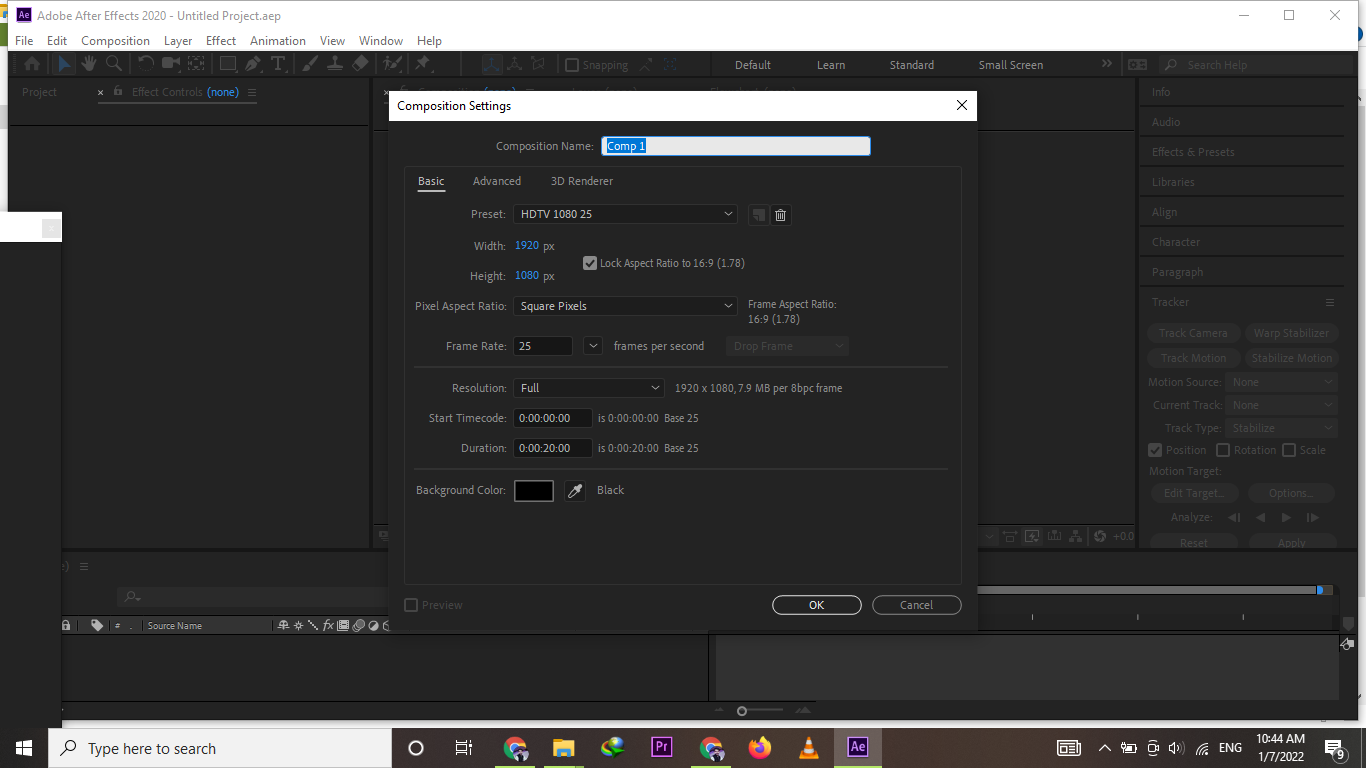The image size is (1366, 768).
Task: Select the Rectangle shape tool
Action: [228, 64]
